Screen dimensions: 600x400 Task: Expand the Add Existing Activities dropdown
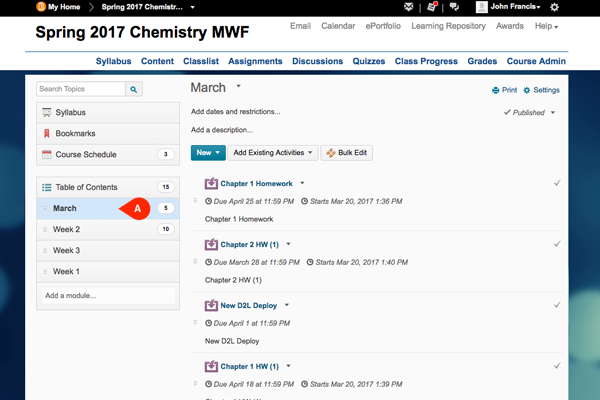point(273,153)
